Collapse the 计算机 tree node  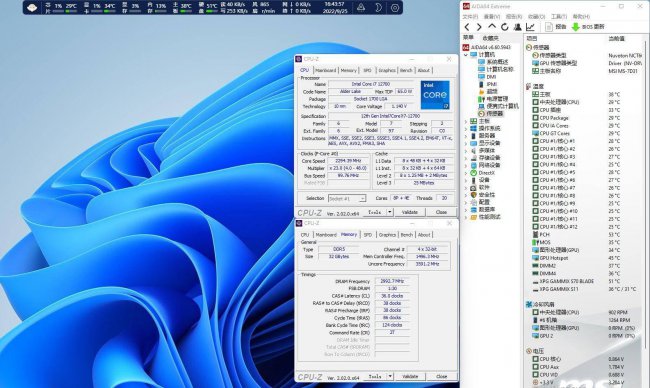(x=466, y=55)
